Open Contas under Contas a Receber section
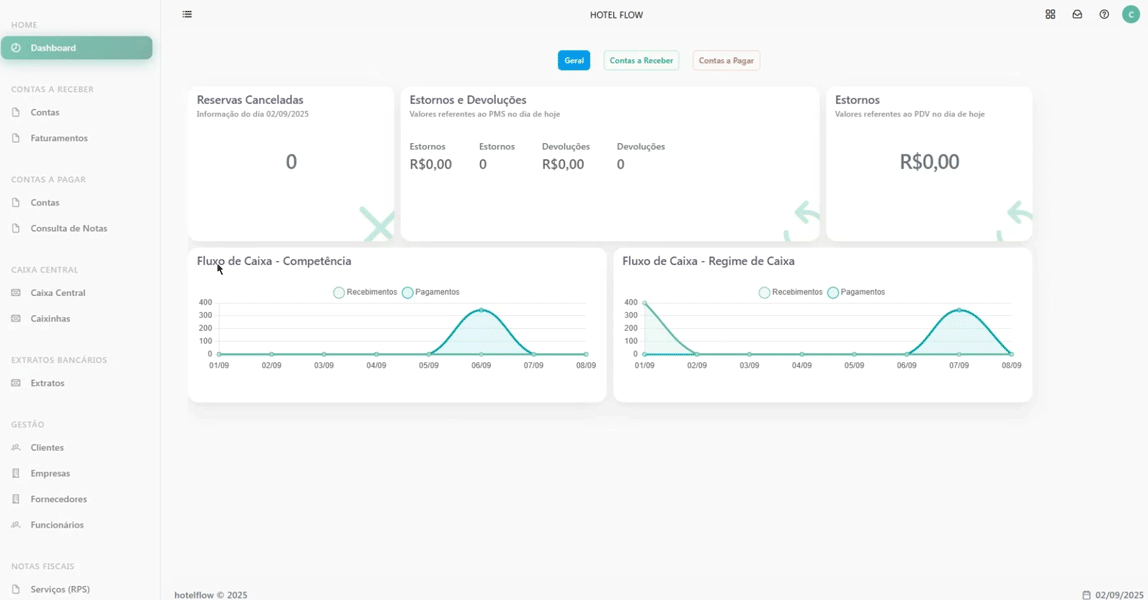 point(45,113)
